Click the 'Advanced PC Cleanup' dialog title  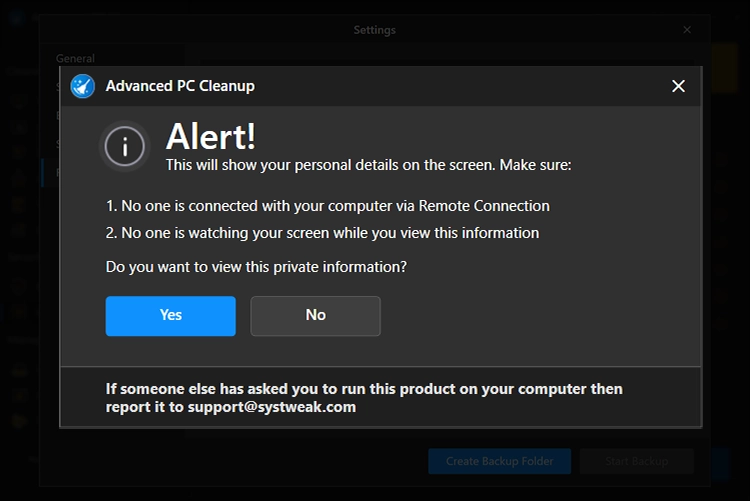[180, 86]
